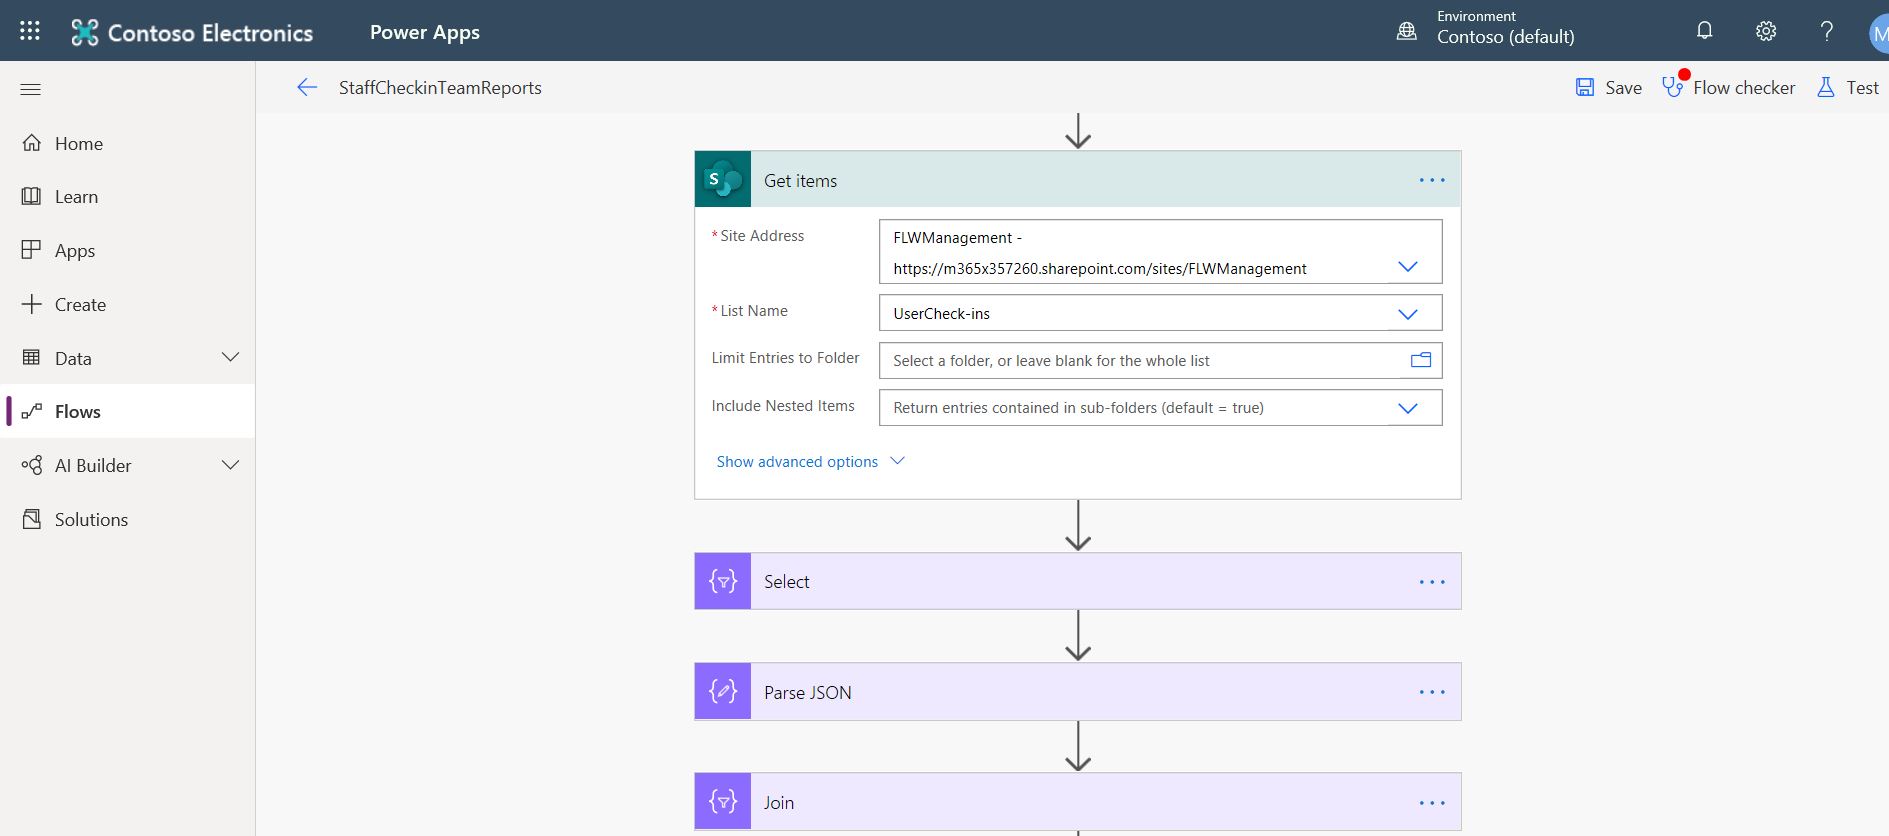Click the Select action icon
Image resolution: width=1889 pixels, height=836 pixels.
coord(723,581)
